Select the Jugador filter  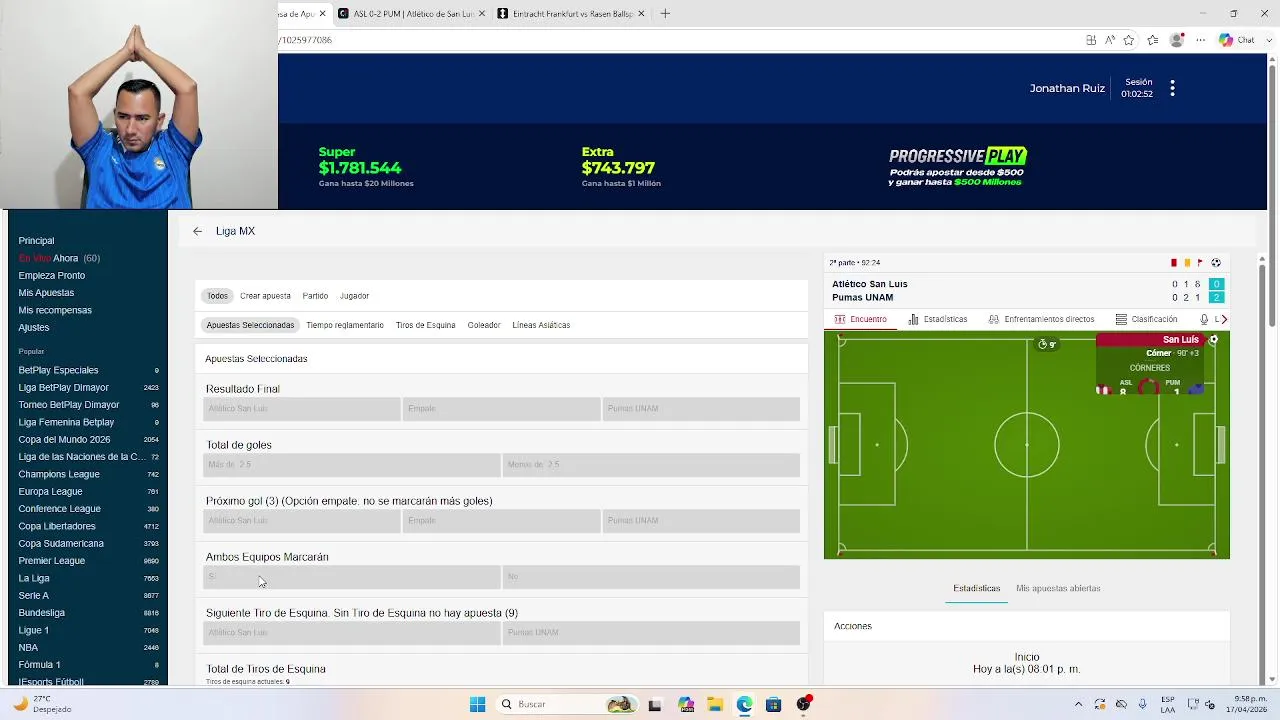(x=354, y=296)
